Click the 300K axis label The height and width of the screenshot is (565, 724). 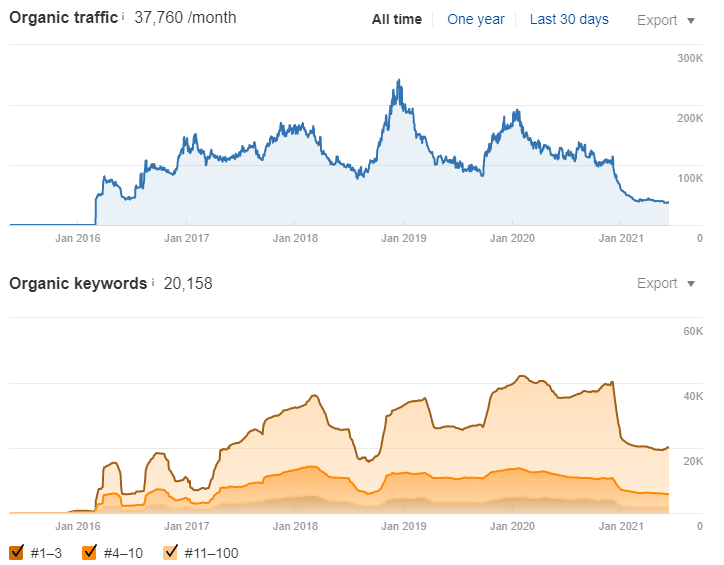690,58
